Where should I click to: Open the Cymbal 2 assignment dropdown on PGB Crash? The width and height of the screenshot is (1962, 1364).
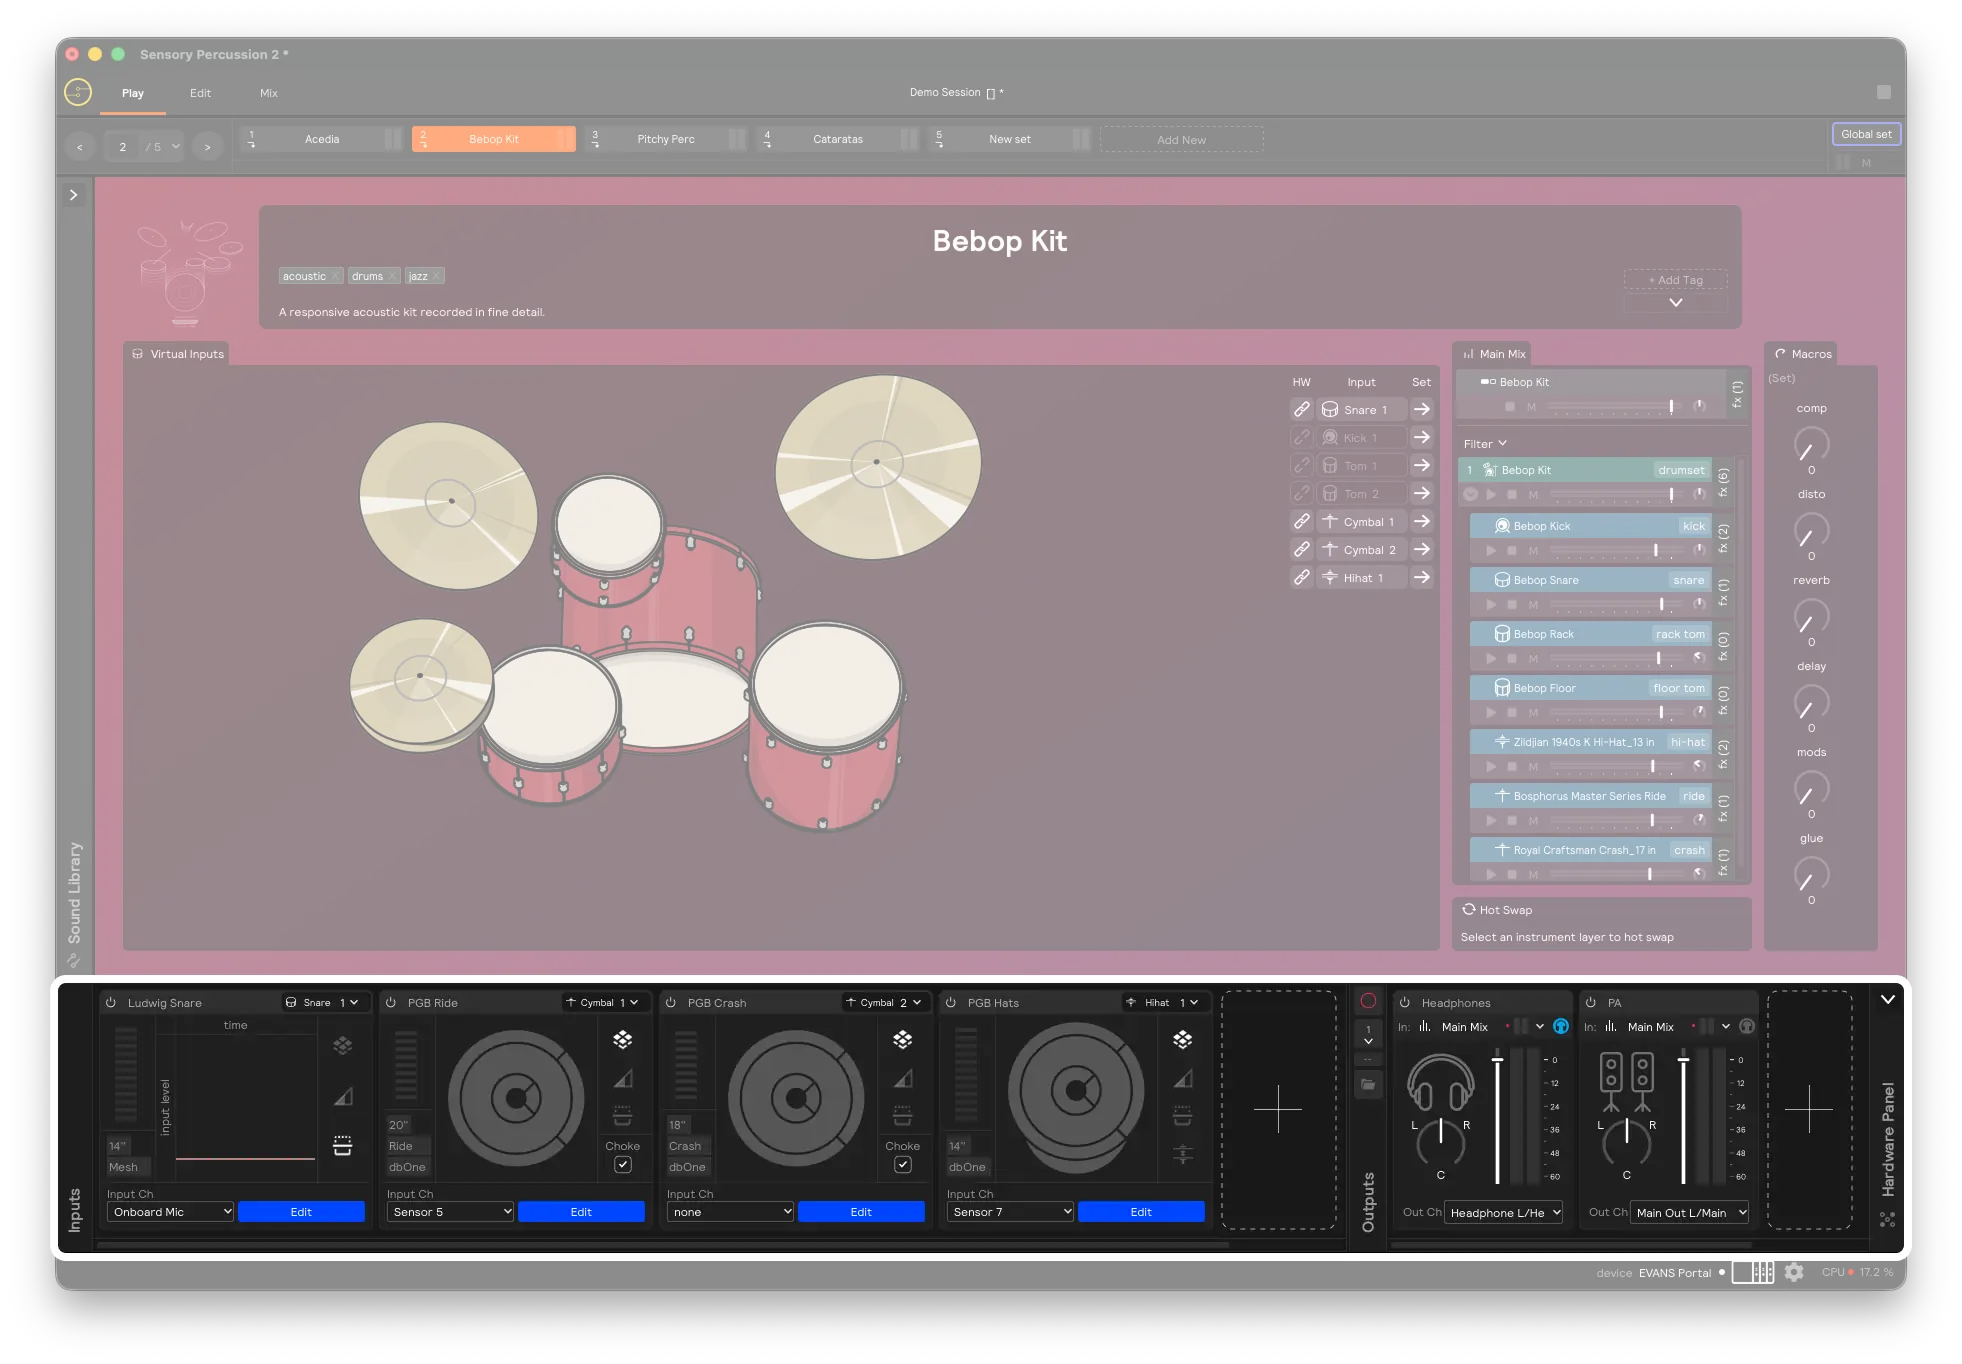tap(885, 1001)
